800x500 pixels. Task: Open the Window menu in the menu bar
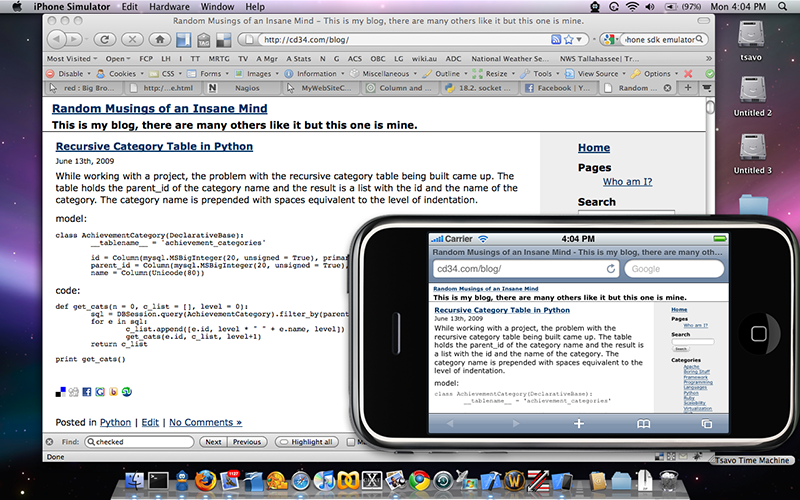217,7
